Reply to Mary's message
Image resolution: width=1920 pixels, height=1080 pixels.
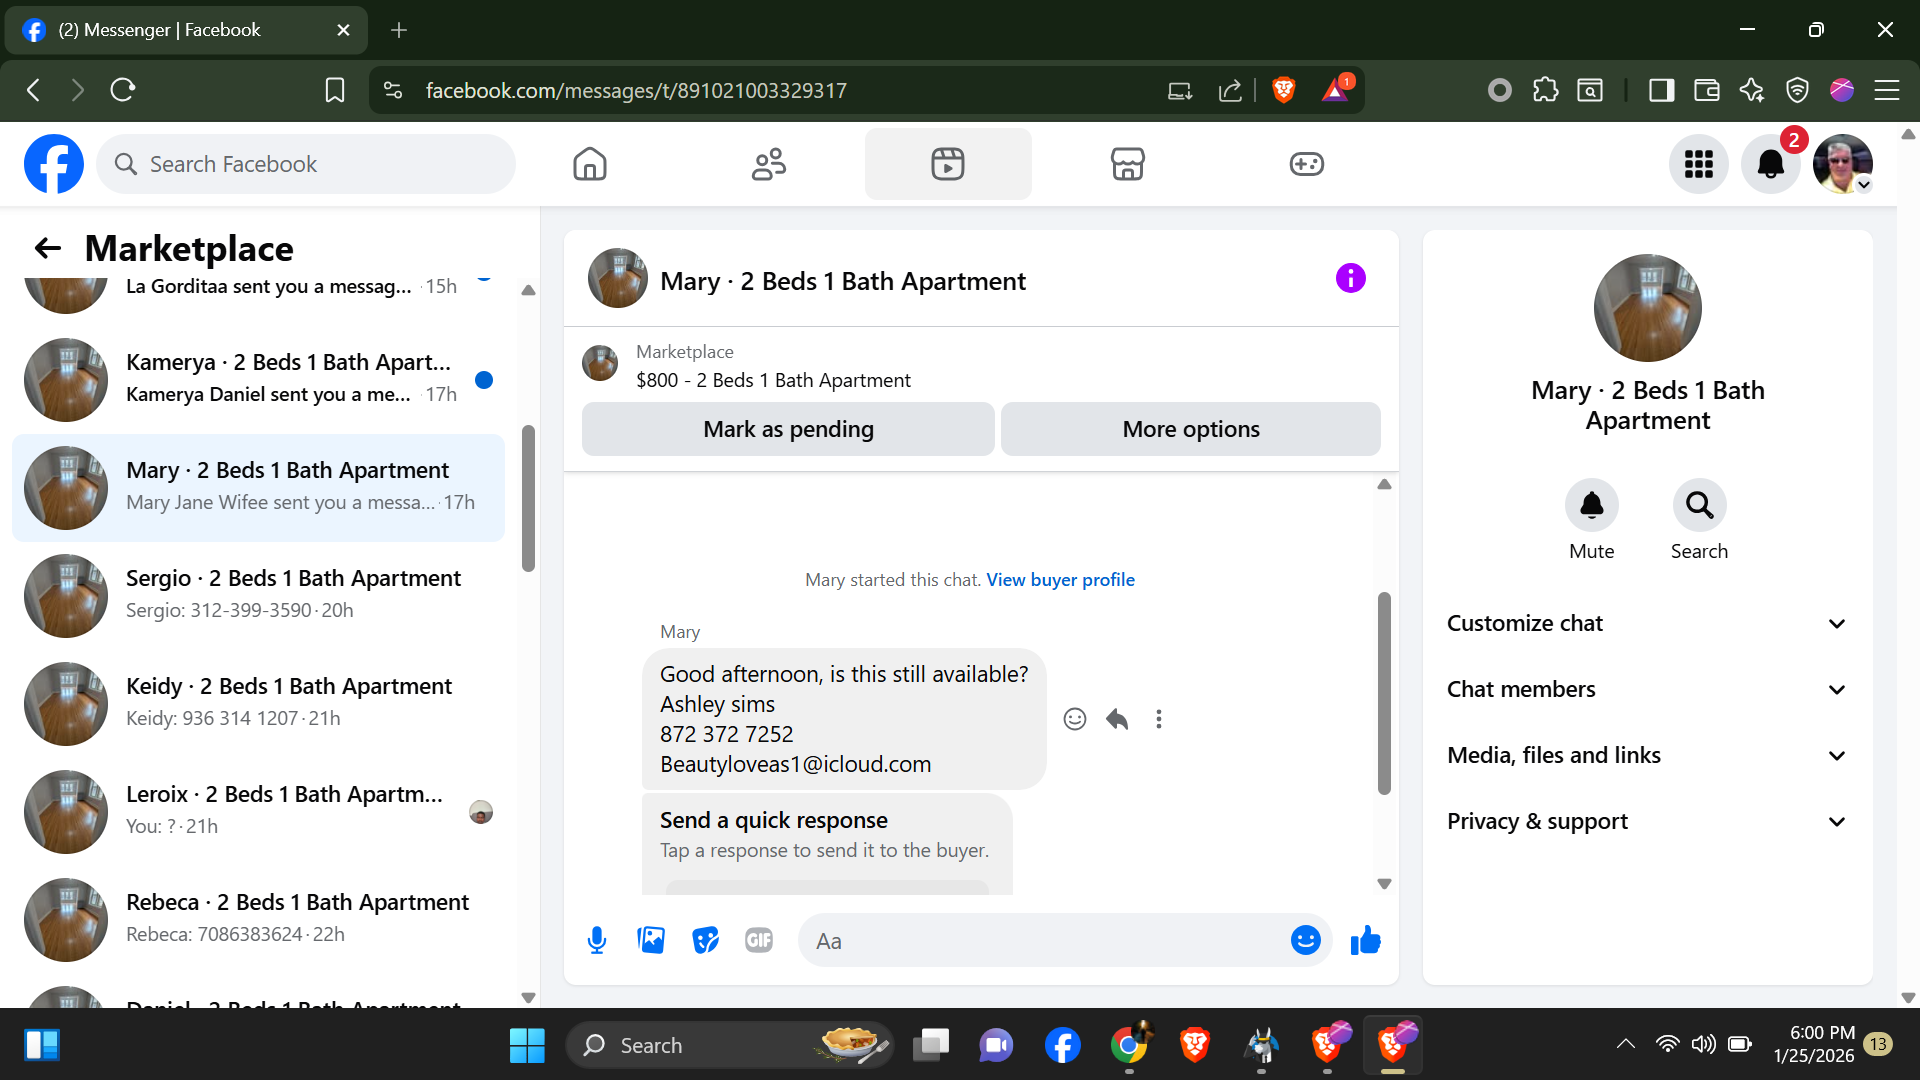pyautogui.click(x=1117, y=719)
